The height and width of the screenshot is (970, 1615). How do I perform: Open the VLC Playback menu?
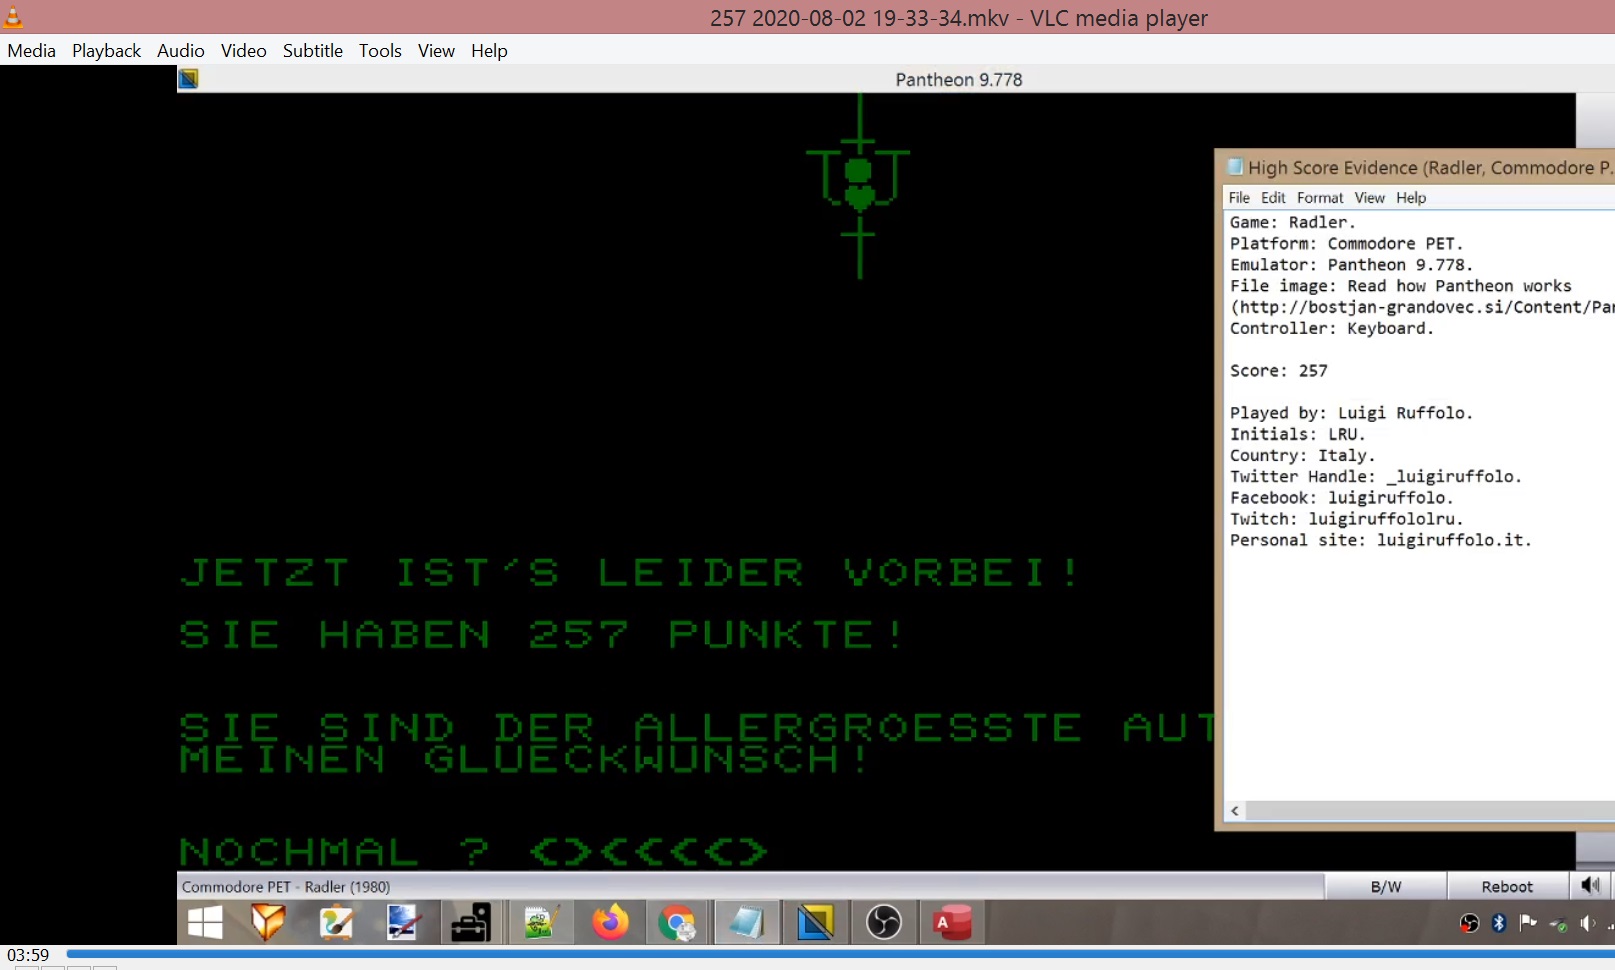pyautogui.click(x=106, y=51)
